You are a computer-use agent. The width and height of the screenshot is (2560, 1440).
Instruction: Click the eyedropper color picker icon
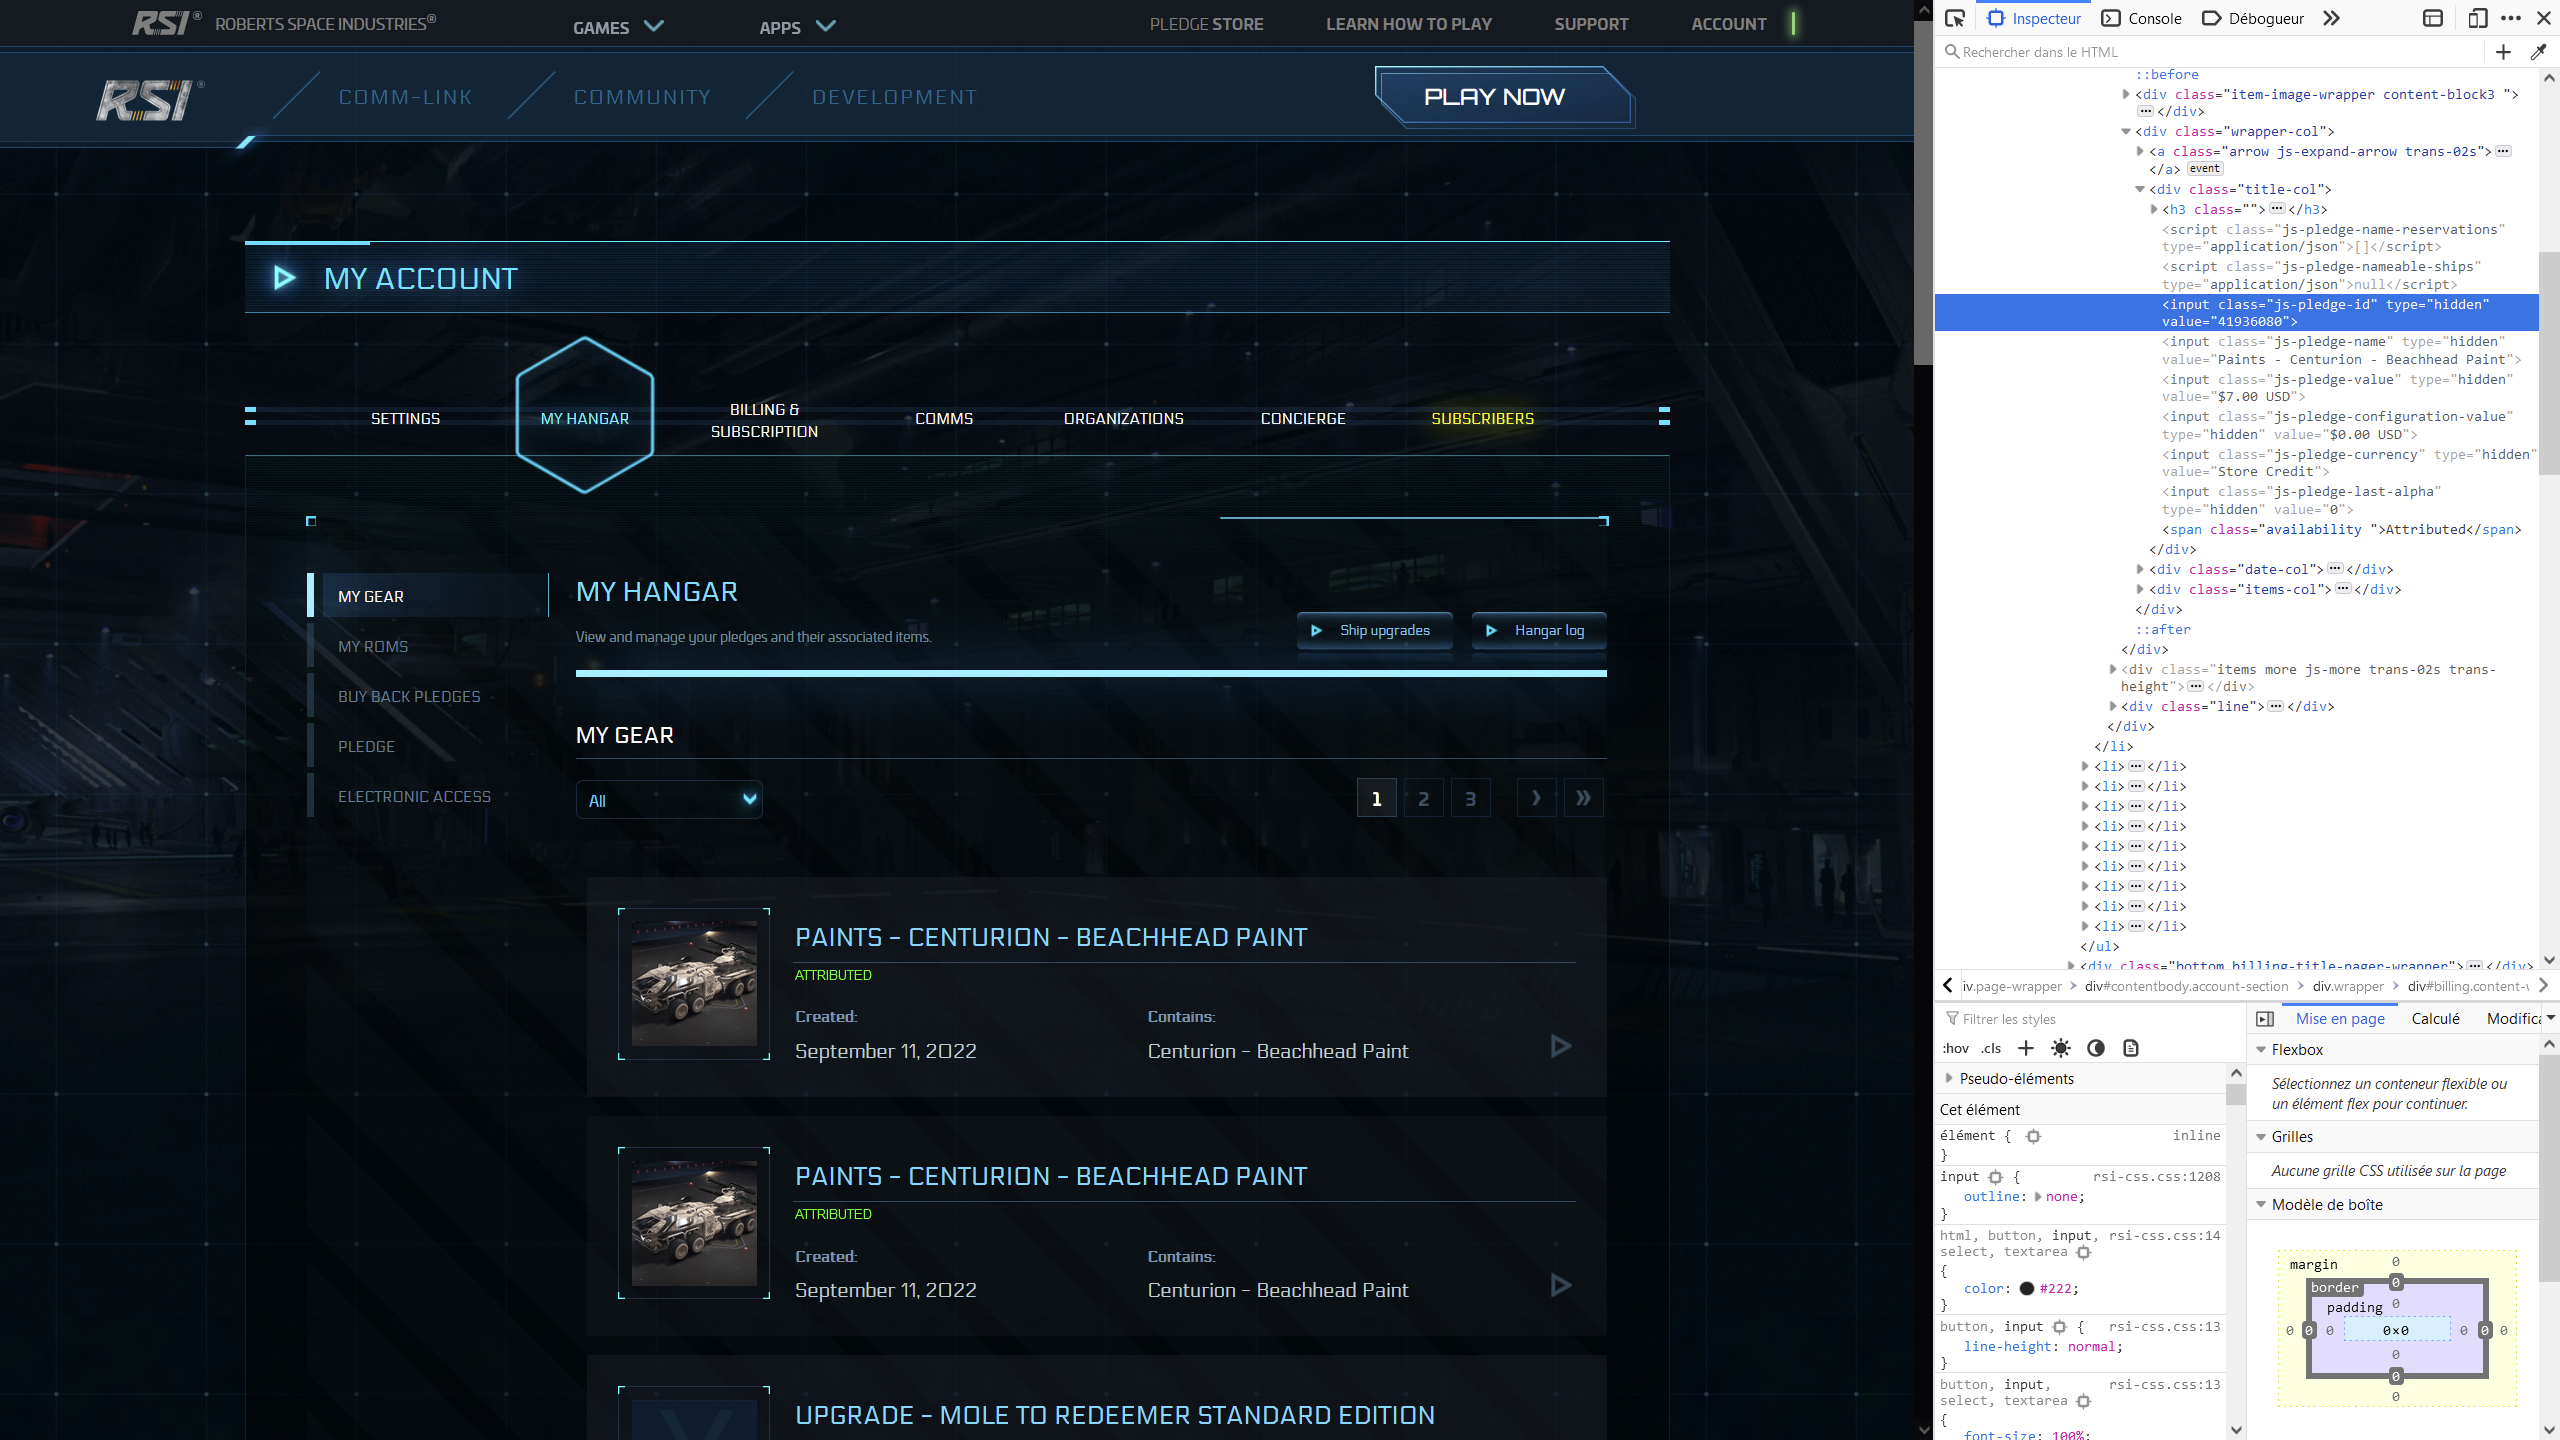pos(2538,52)
